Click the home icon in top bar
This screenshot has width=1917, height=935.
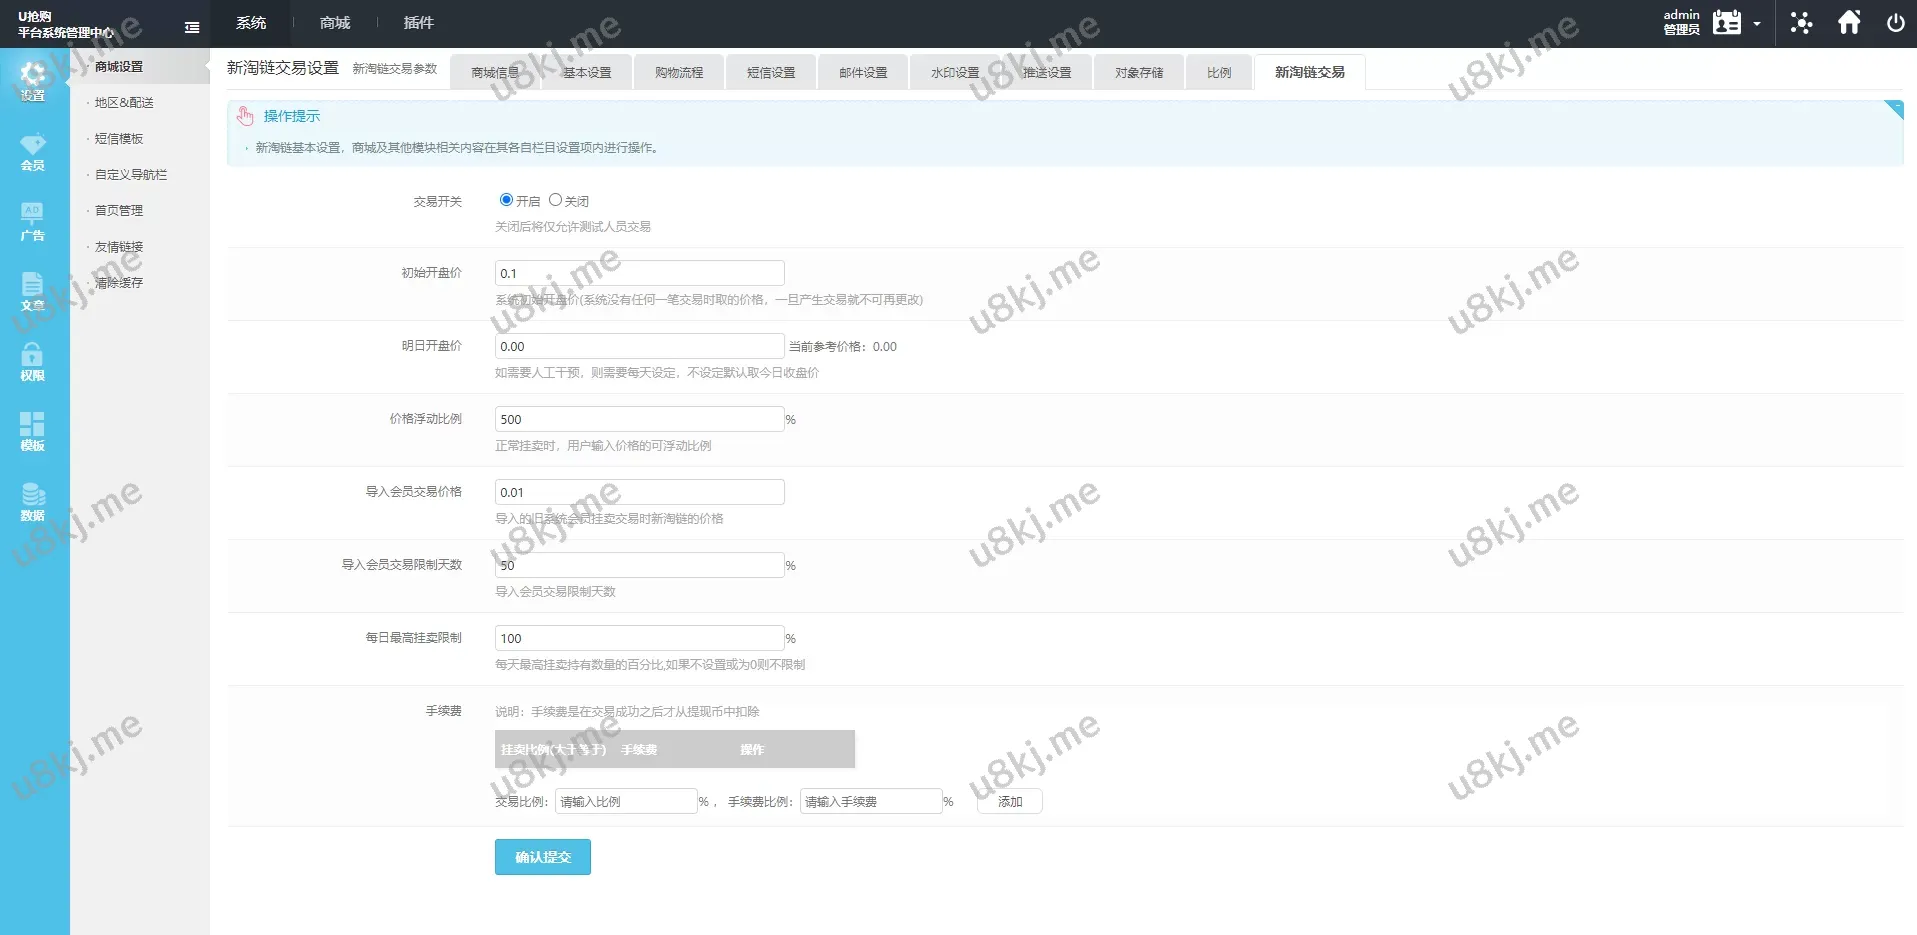click(x=1849, y=23)
